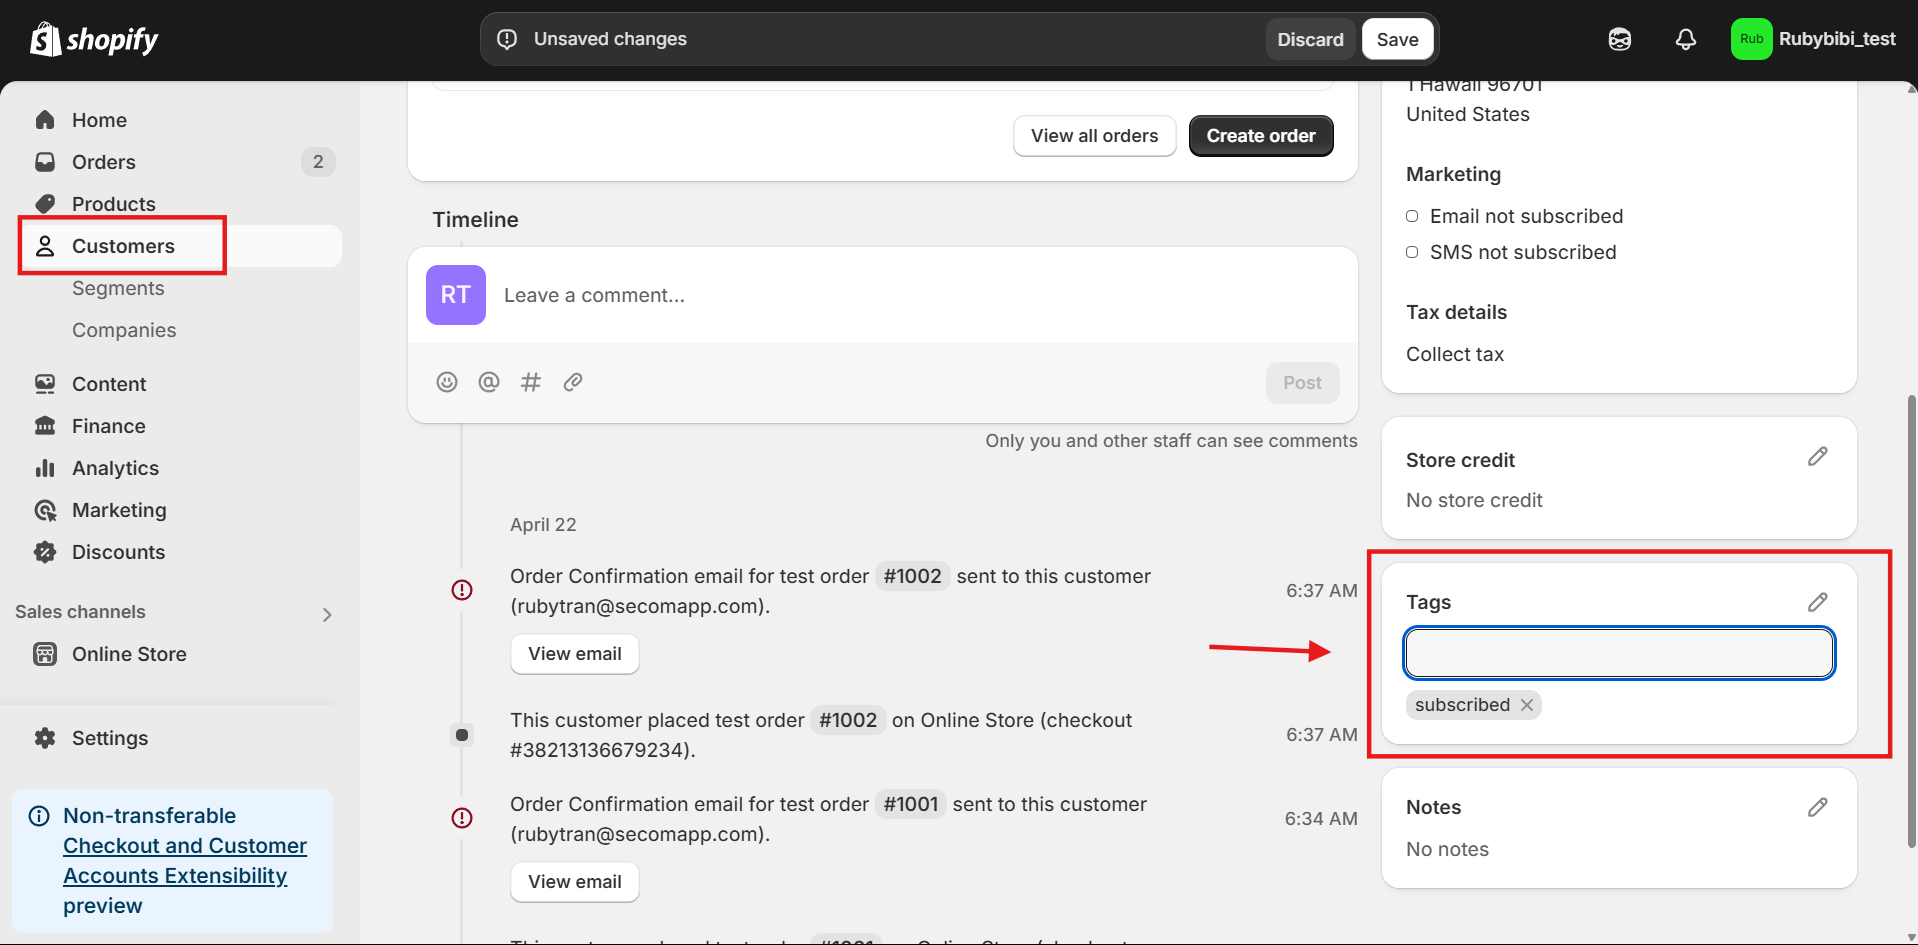The height and width of the screenshot is (945, 1918).
Task: Click the page vertical scrollbar
Action: [1912, 620]
